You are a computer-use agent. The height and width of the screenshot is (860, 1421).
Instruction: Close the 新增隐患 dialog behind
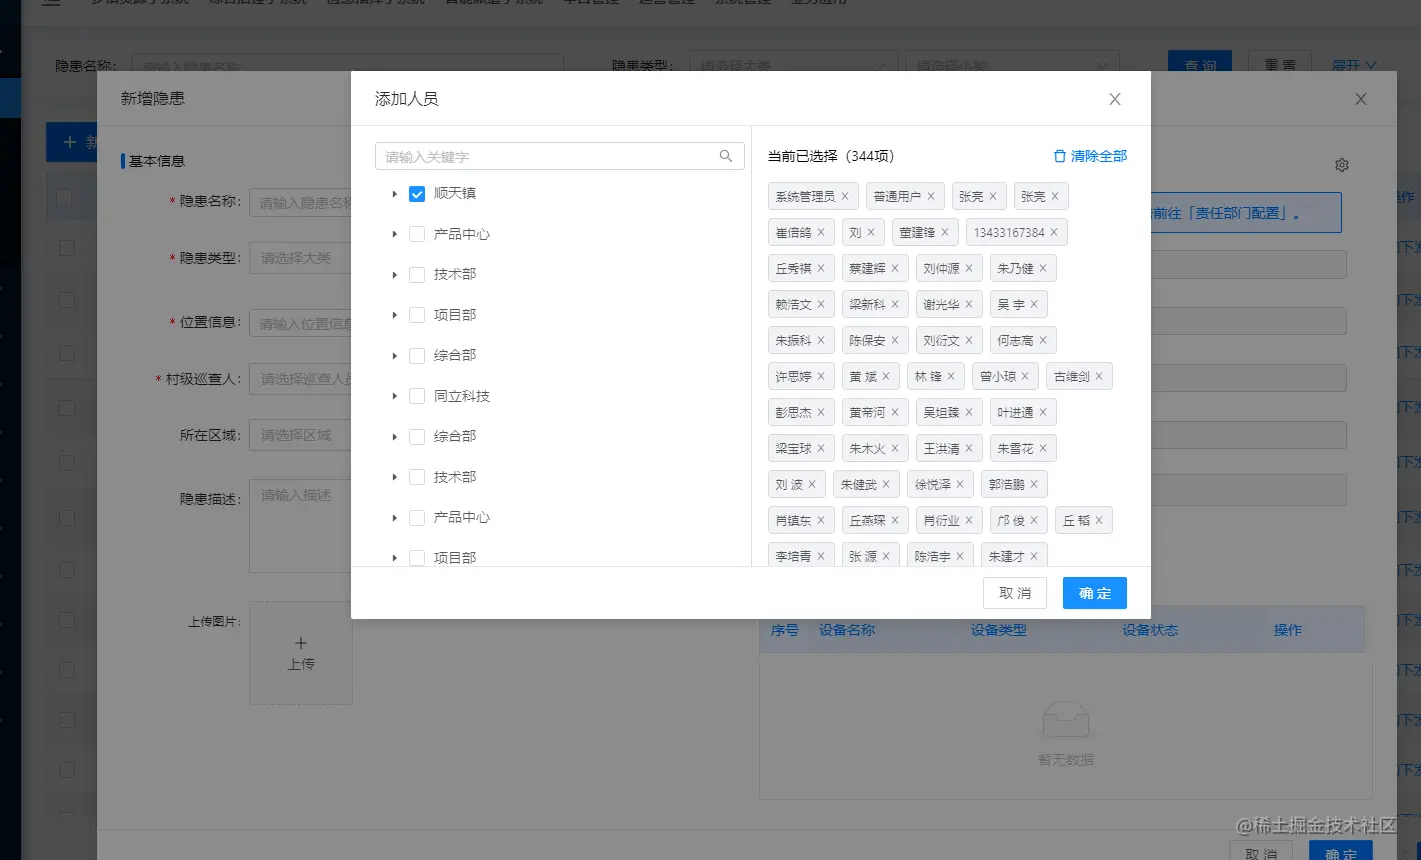coord(1361,99)
